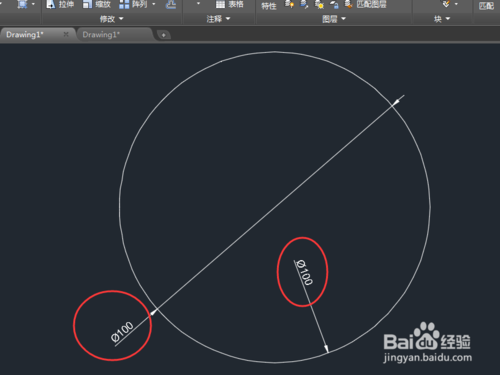Click the icon left of 匹配图层
Viewport: 500px width, 375px height.
coord(348,4)
